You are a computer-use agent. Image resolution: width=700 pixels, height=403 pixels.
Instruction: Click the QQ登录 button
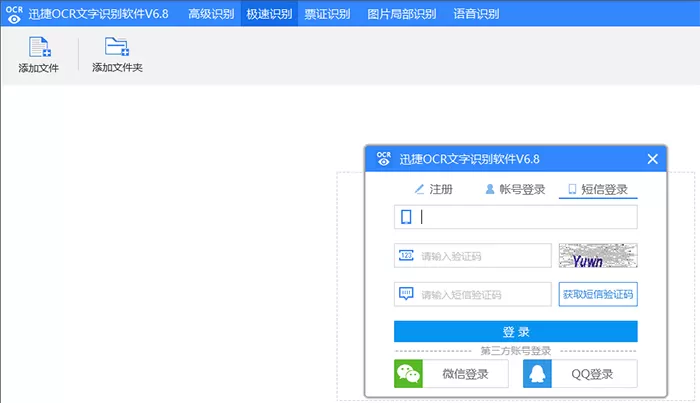580,374
